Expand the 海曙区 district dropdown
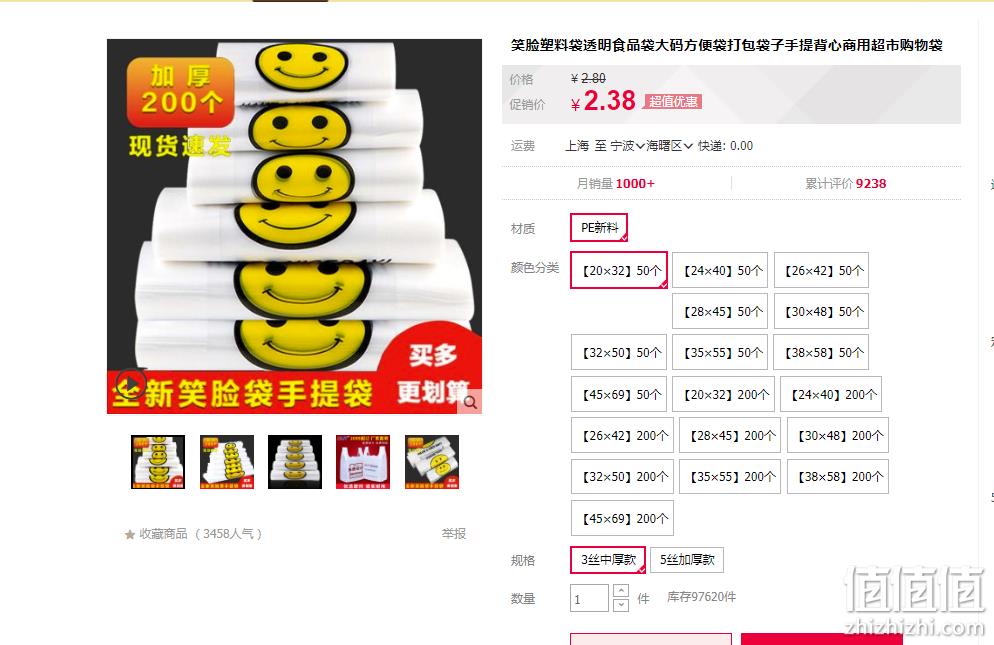This screenshot has height=645, width=994. [669, 146]
